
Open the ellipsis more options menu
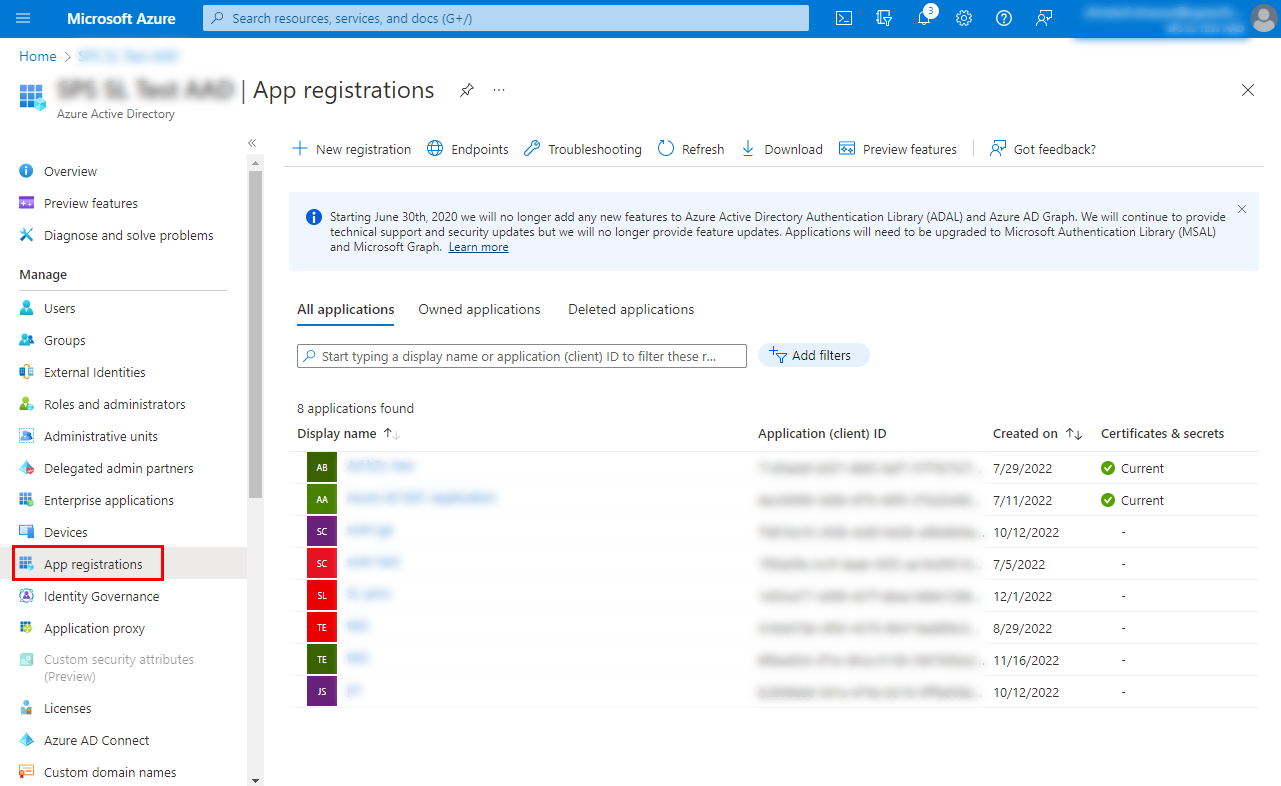pyautogui.click(x=499, y=90)
